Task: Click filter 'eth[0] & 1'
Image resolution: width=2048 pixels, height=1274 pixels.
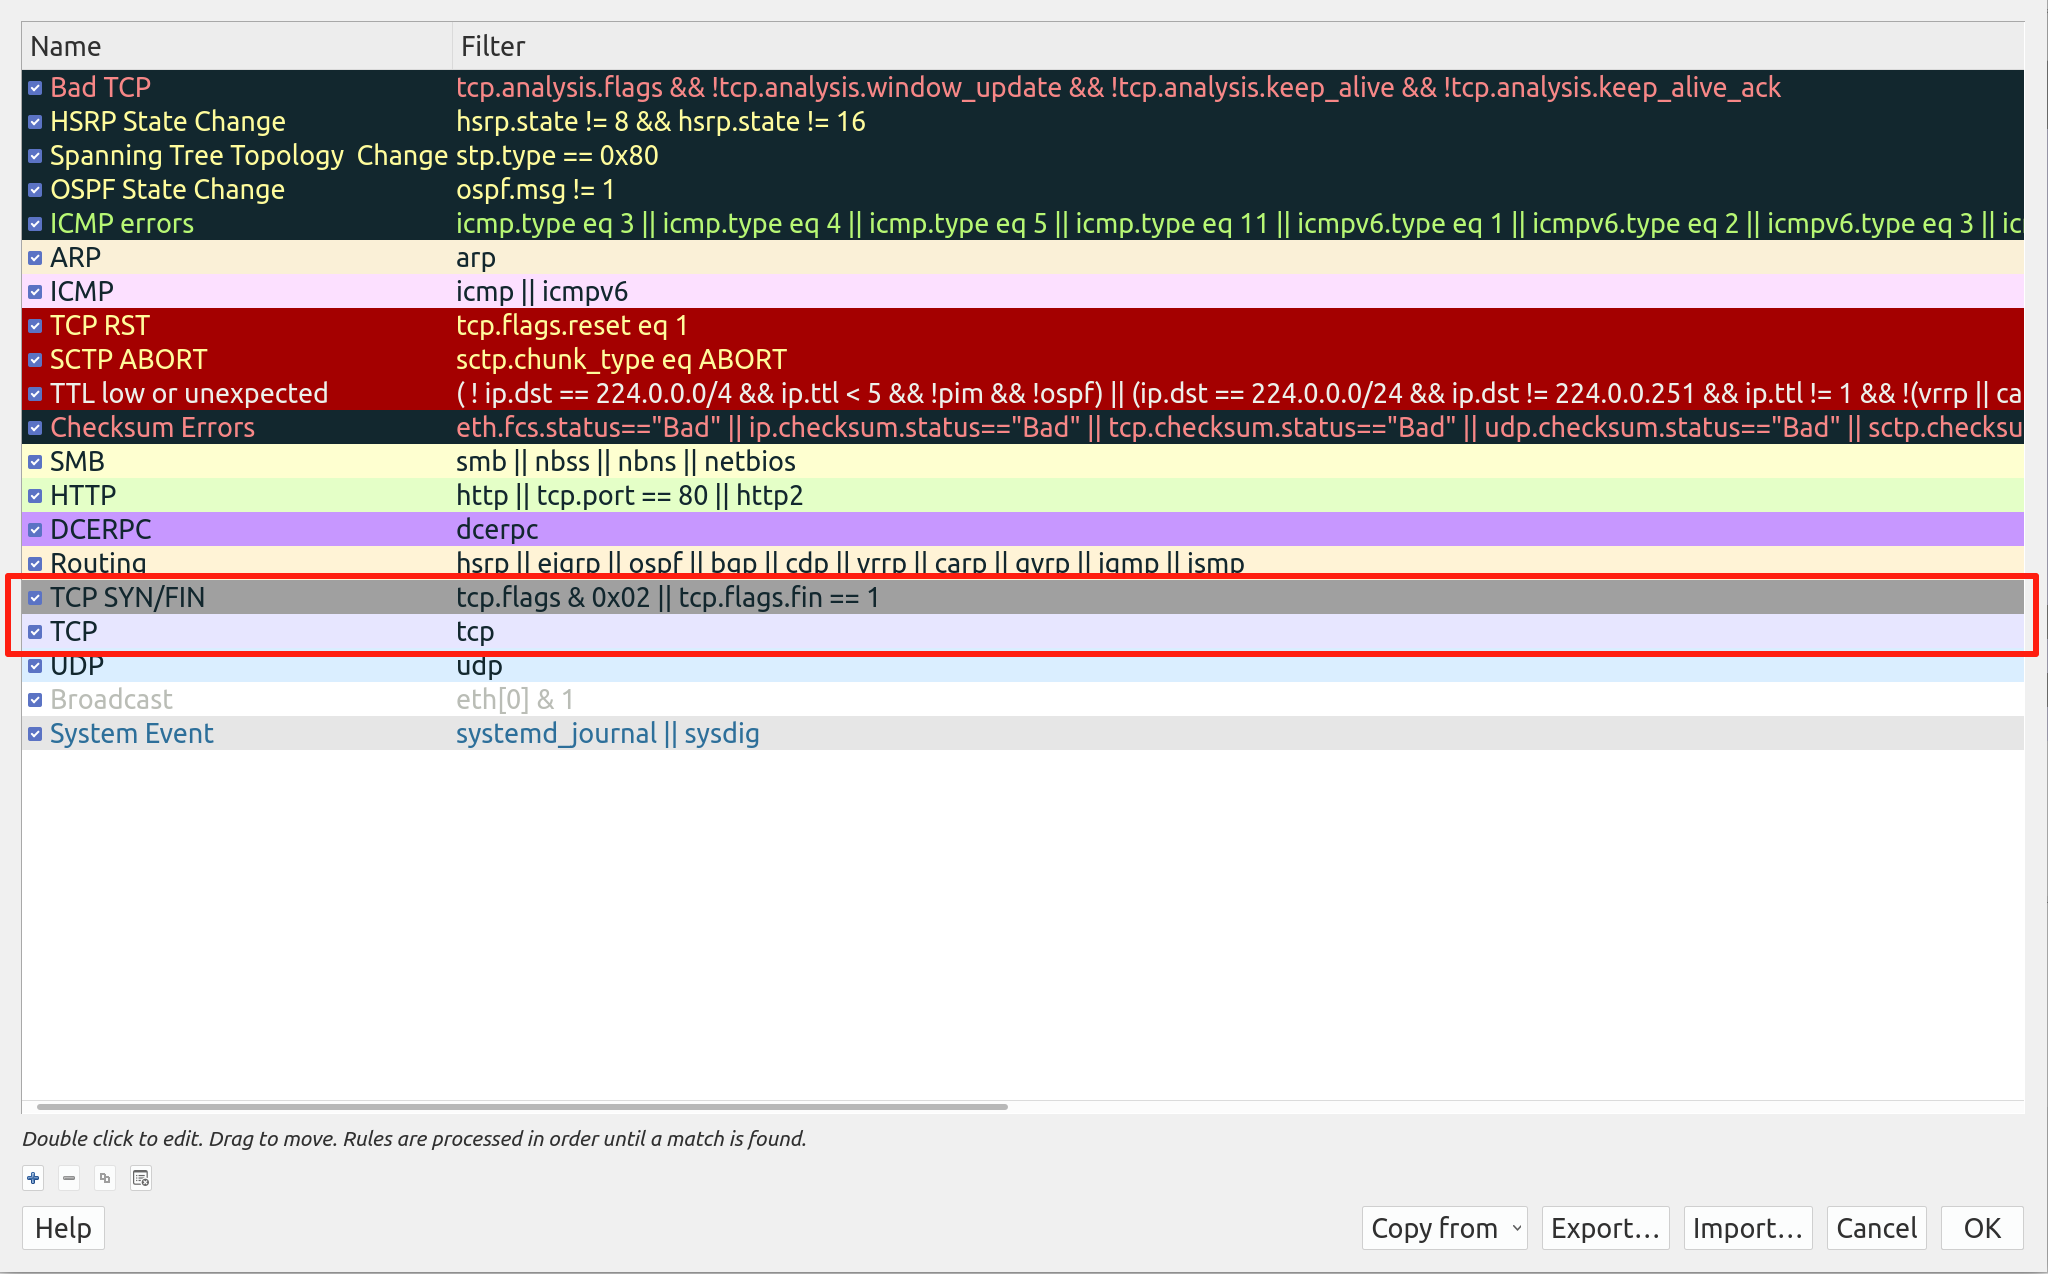Action: [x=515, y=700]
